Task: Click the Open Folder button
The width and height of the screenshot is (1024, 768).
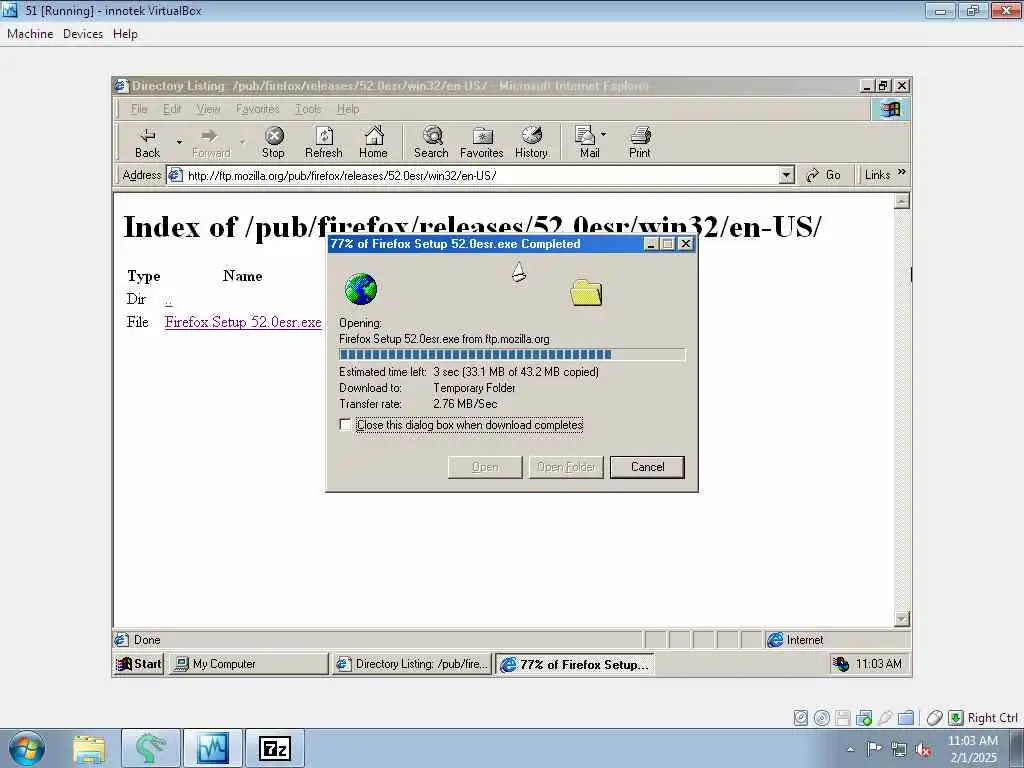Action: click(x=566, y=467)
